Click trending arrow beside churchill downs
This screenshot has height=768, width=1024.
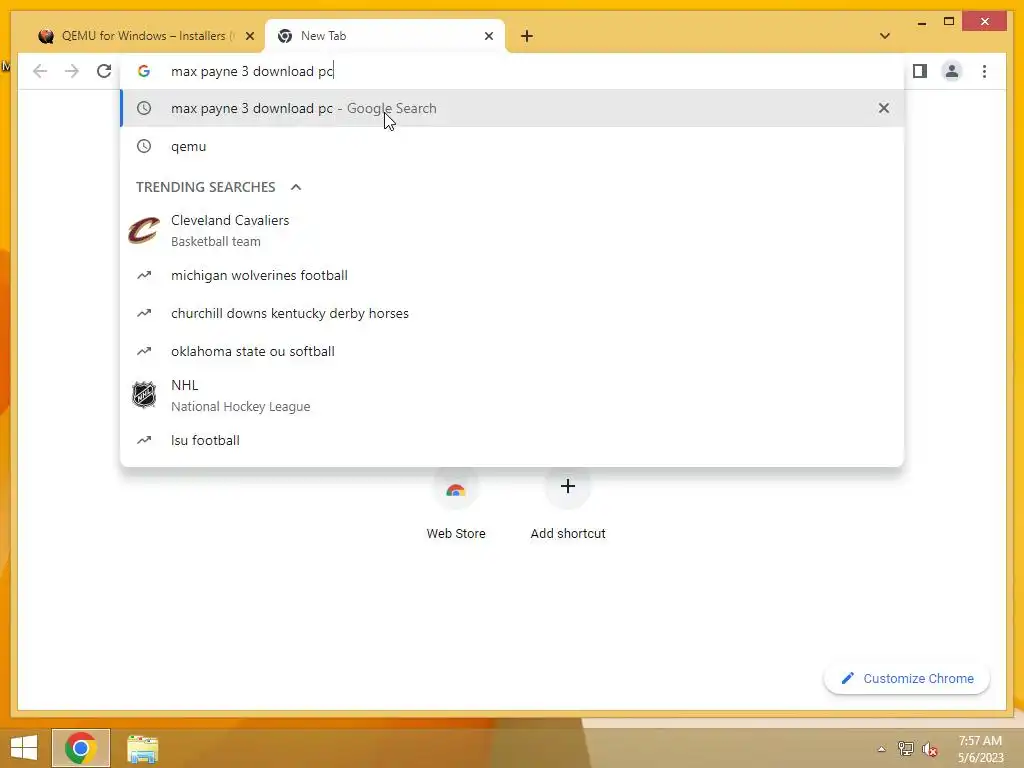[144, 313]
